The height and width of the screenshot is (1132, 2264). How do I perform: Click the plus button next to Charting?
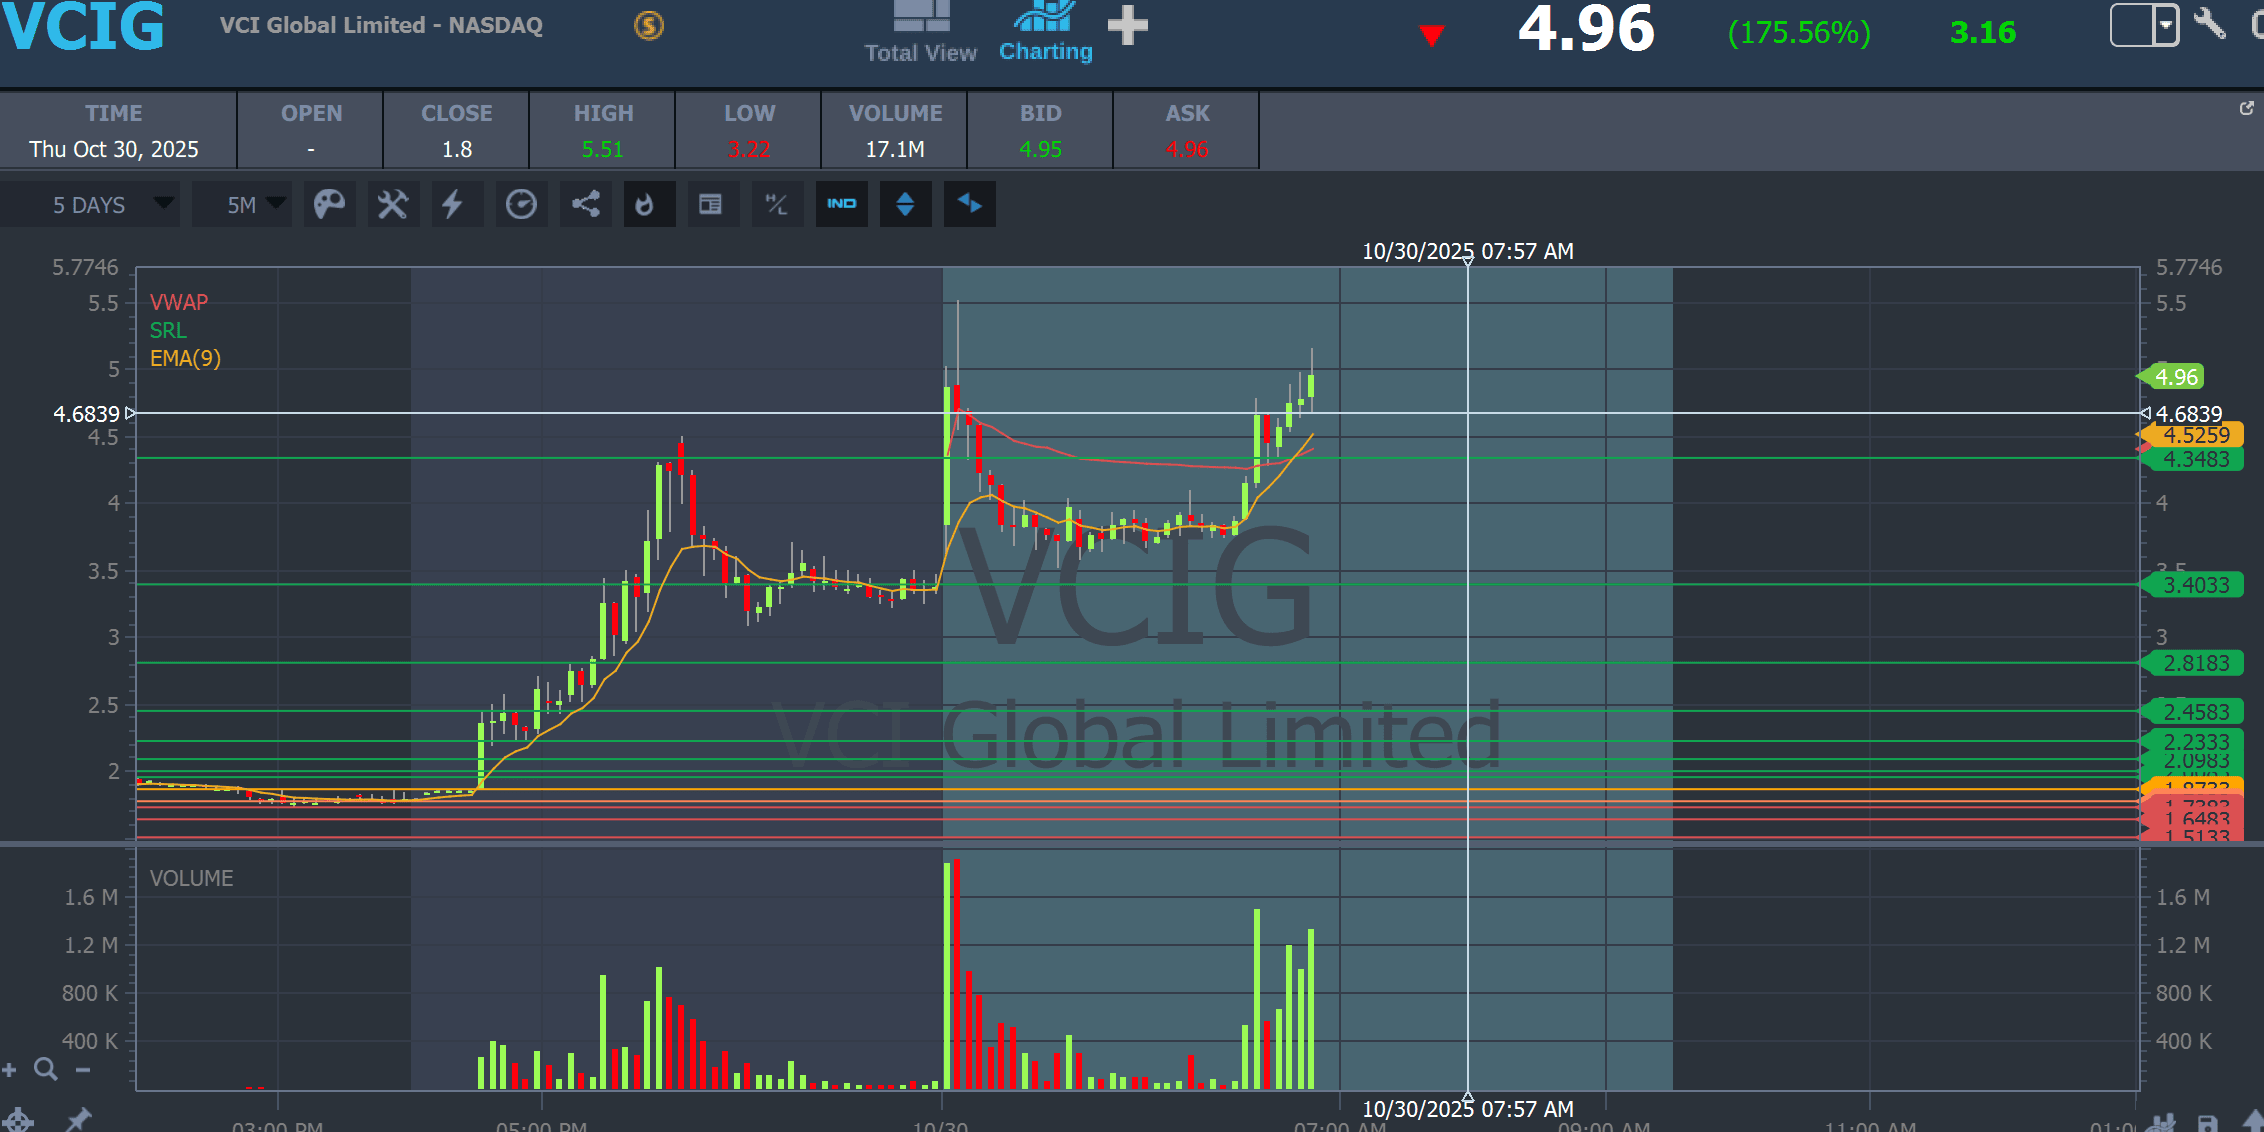coord(1128,26)
